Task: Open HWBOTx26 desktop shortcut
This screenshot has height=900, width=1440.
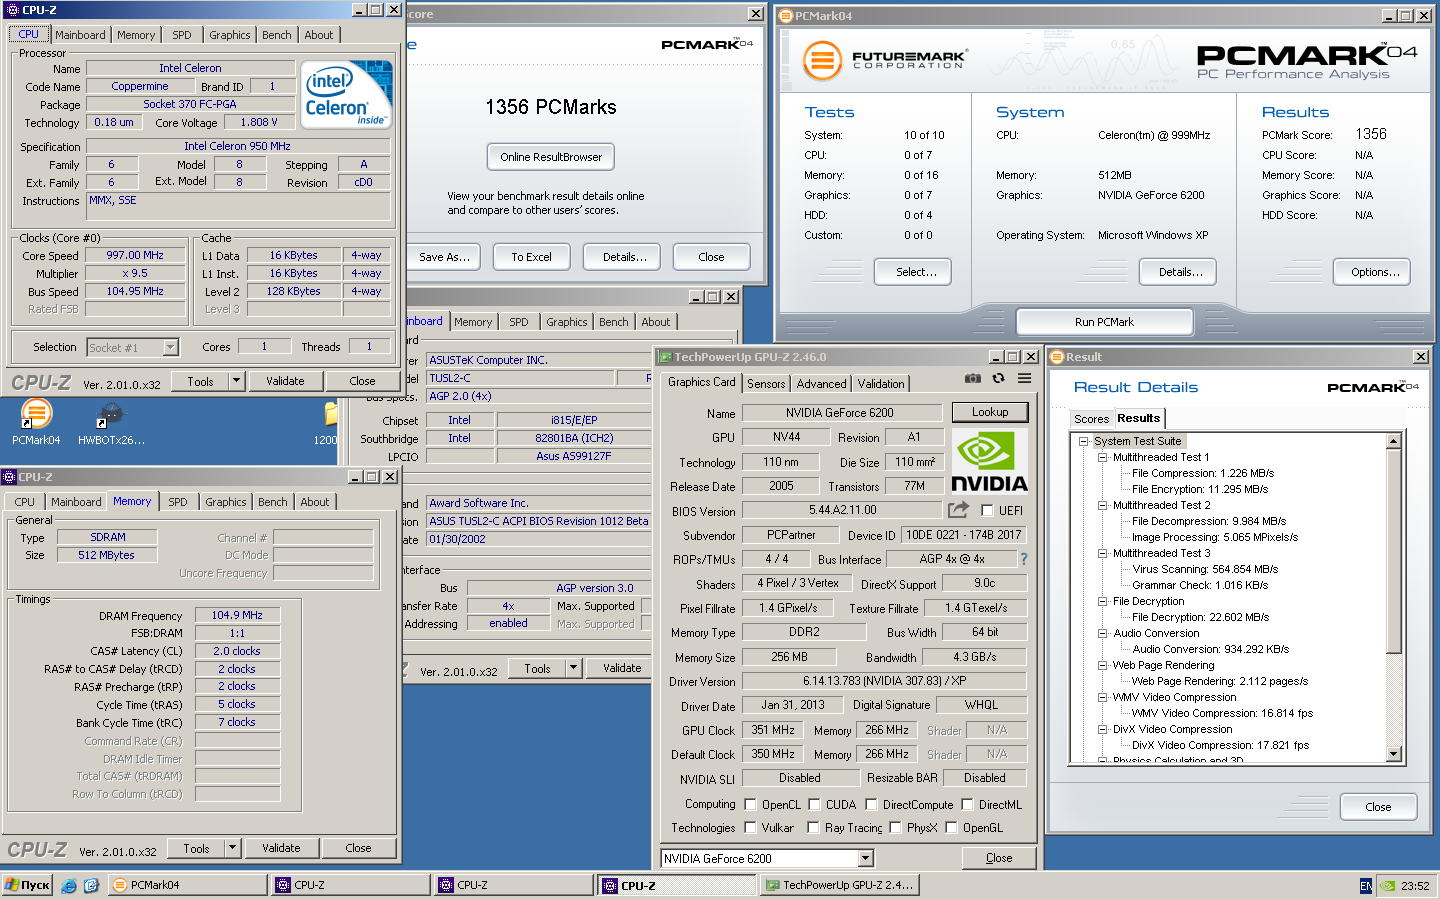Action: [x=111, y=422]
